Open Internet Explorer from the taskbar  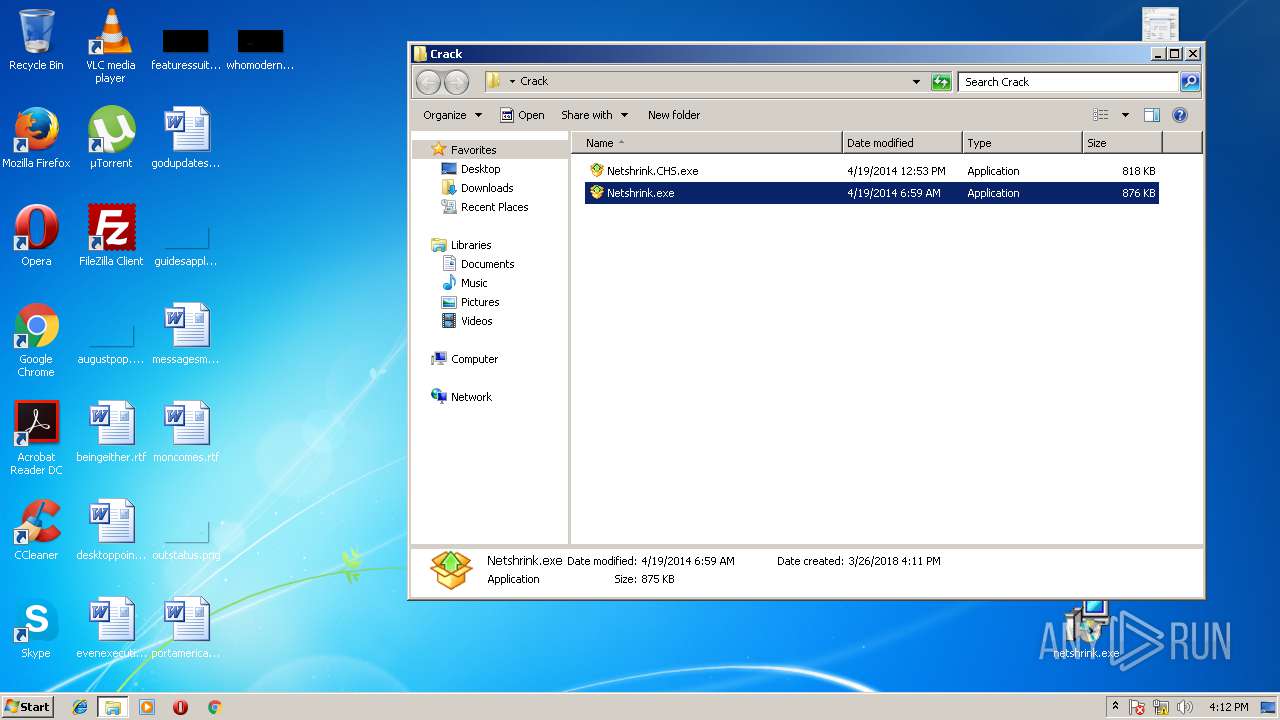(80, 707)
